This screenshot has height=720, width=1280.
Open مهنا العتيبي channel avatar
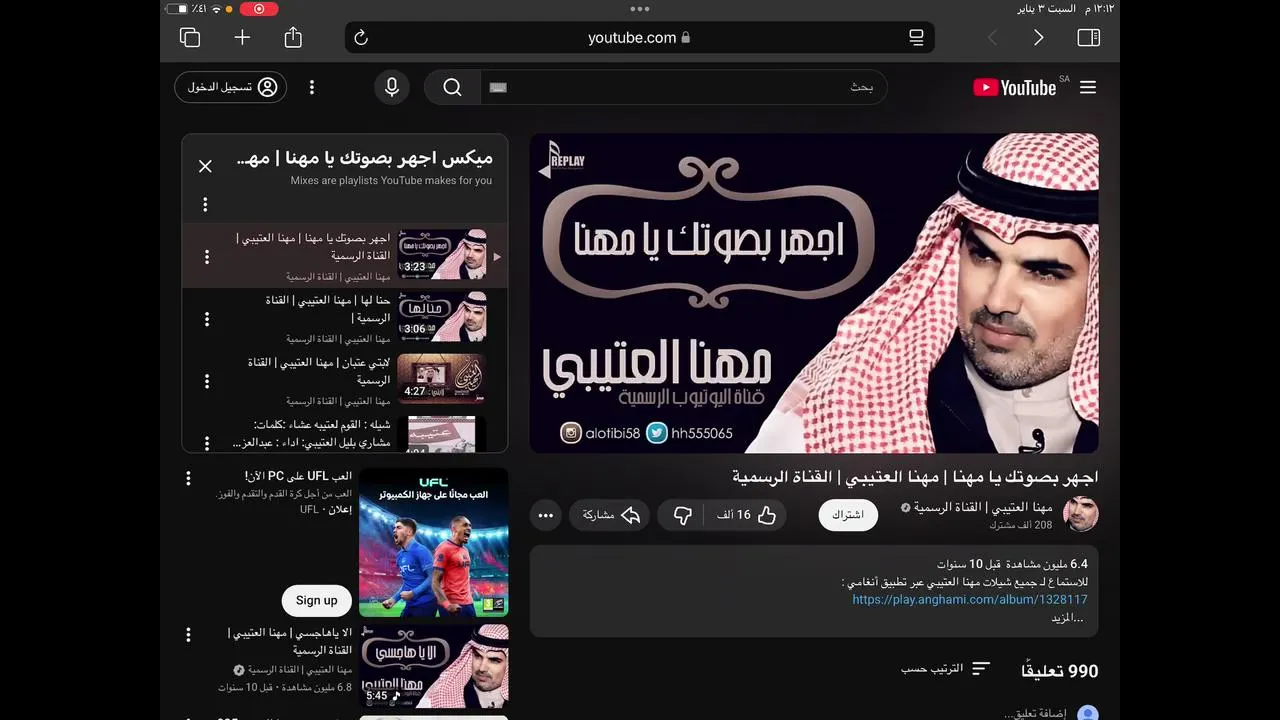[x=1080, y=514]
